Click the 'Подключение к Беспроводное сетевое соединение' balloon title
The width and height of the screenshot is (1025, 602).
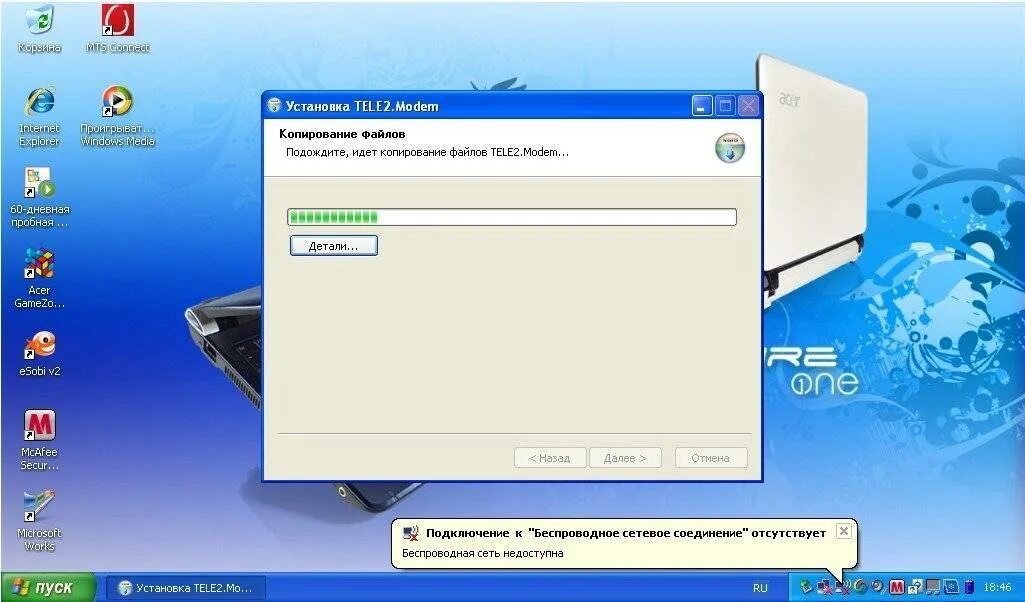[x=626, y=533]
